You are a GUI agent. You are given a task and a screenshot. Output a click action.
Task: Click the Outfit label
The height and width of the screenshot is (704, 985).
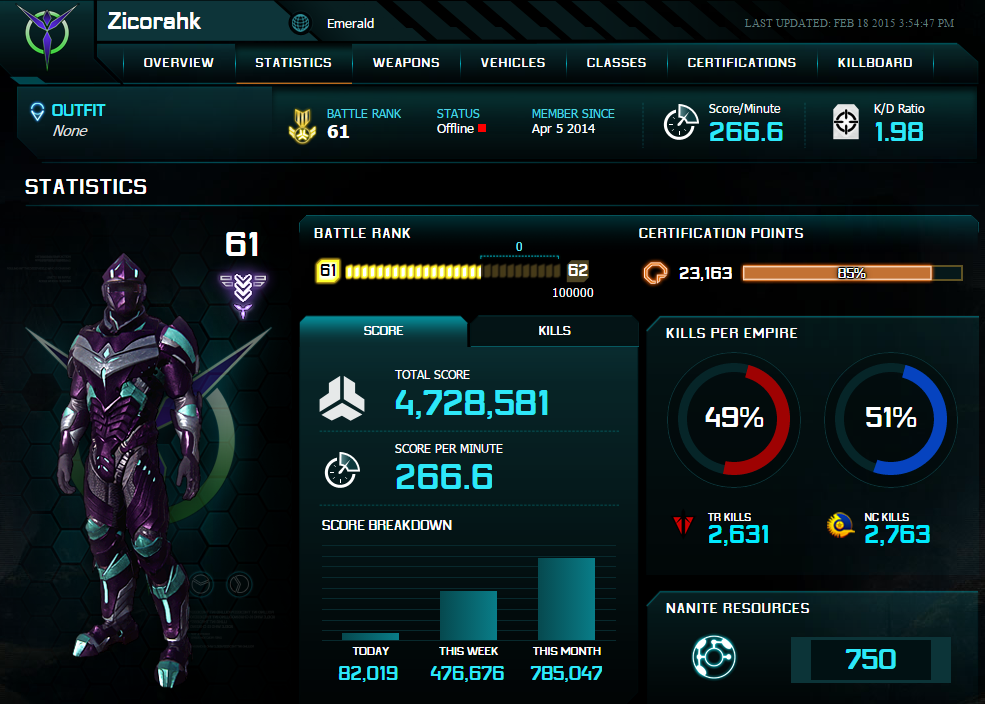78,111
